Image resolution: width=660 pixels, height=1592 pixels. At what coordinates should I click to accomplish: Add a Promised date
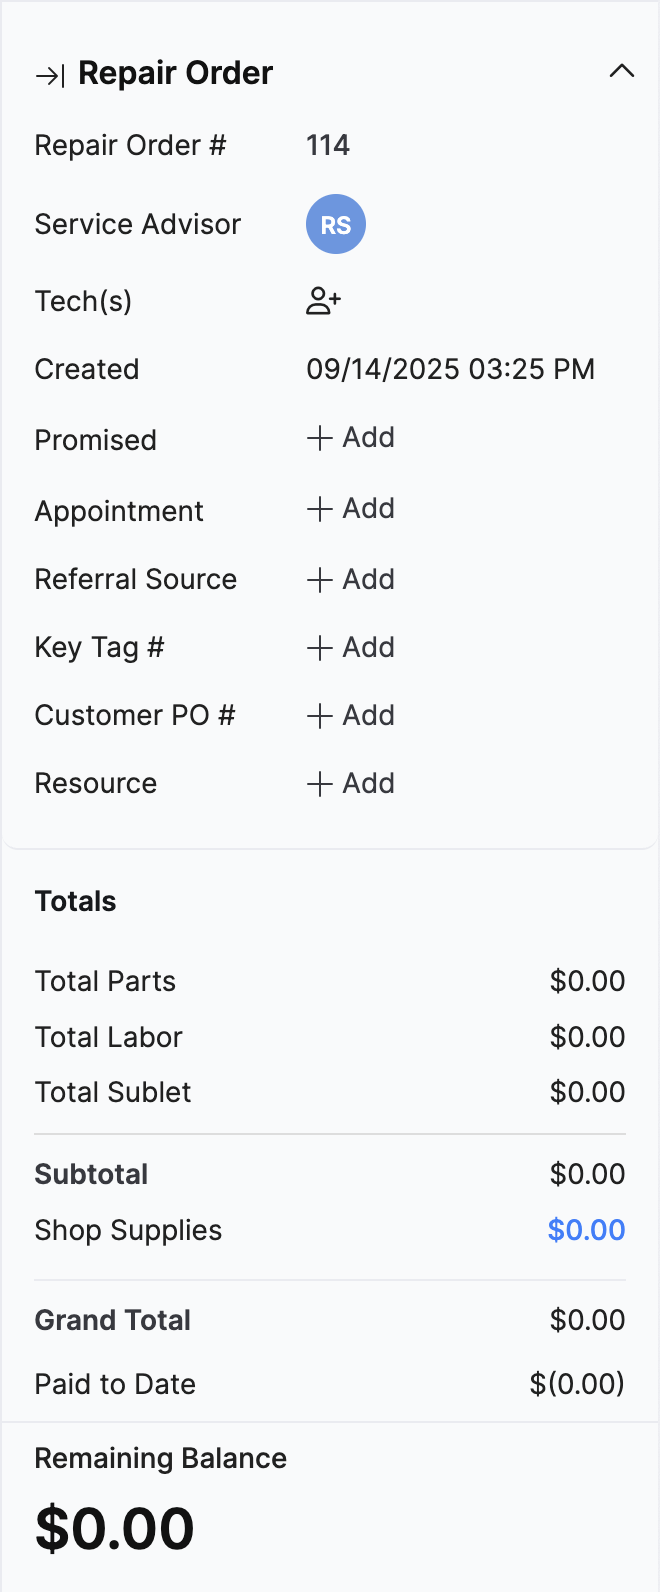[351, 438]
